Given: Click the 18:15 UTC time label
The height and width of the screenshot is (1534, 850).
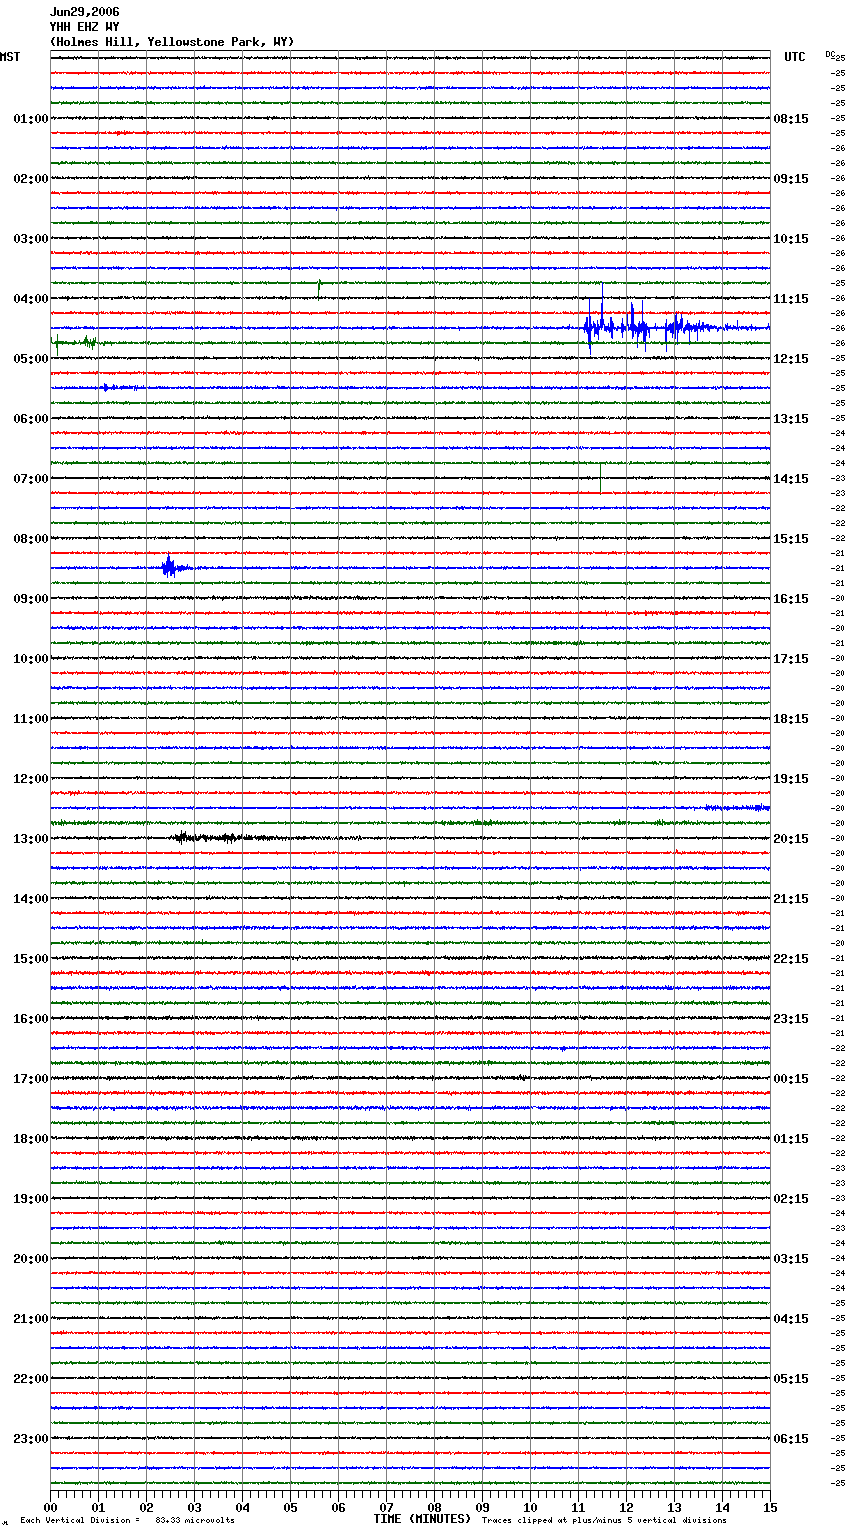Looking at the screenshot, I should pyautogui.click(x=791, y=719).
